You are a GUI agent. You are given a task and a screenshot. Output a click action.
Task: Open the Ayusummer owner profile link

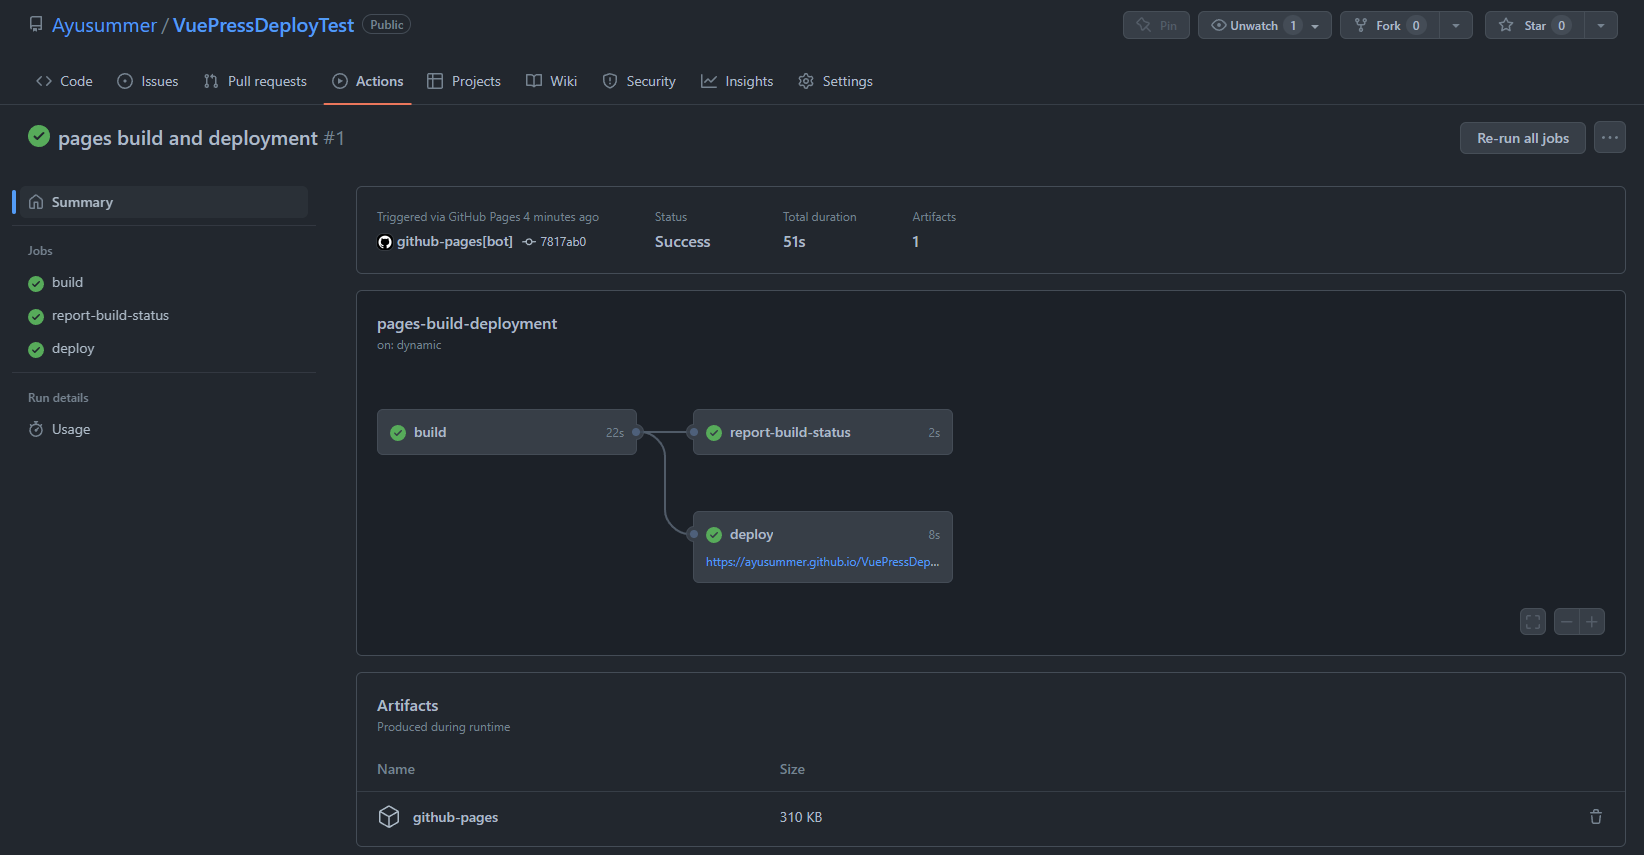[x=104, y=25]
